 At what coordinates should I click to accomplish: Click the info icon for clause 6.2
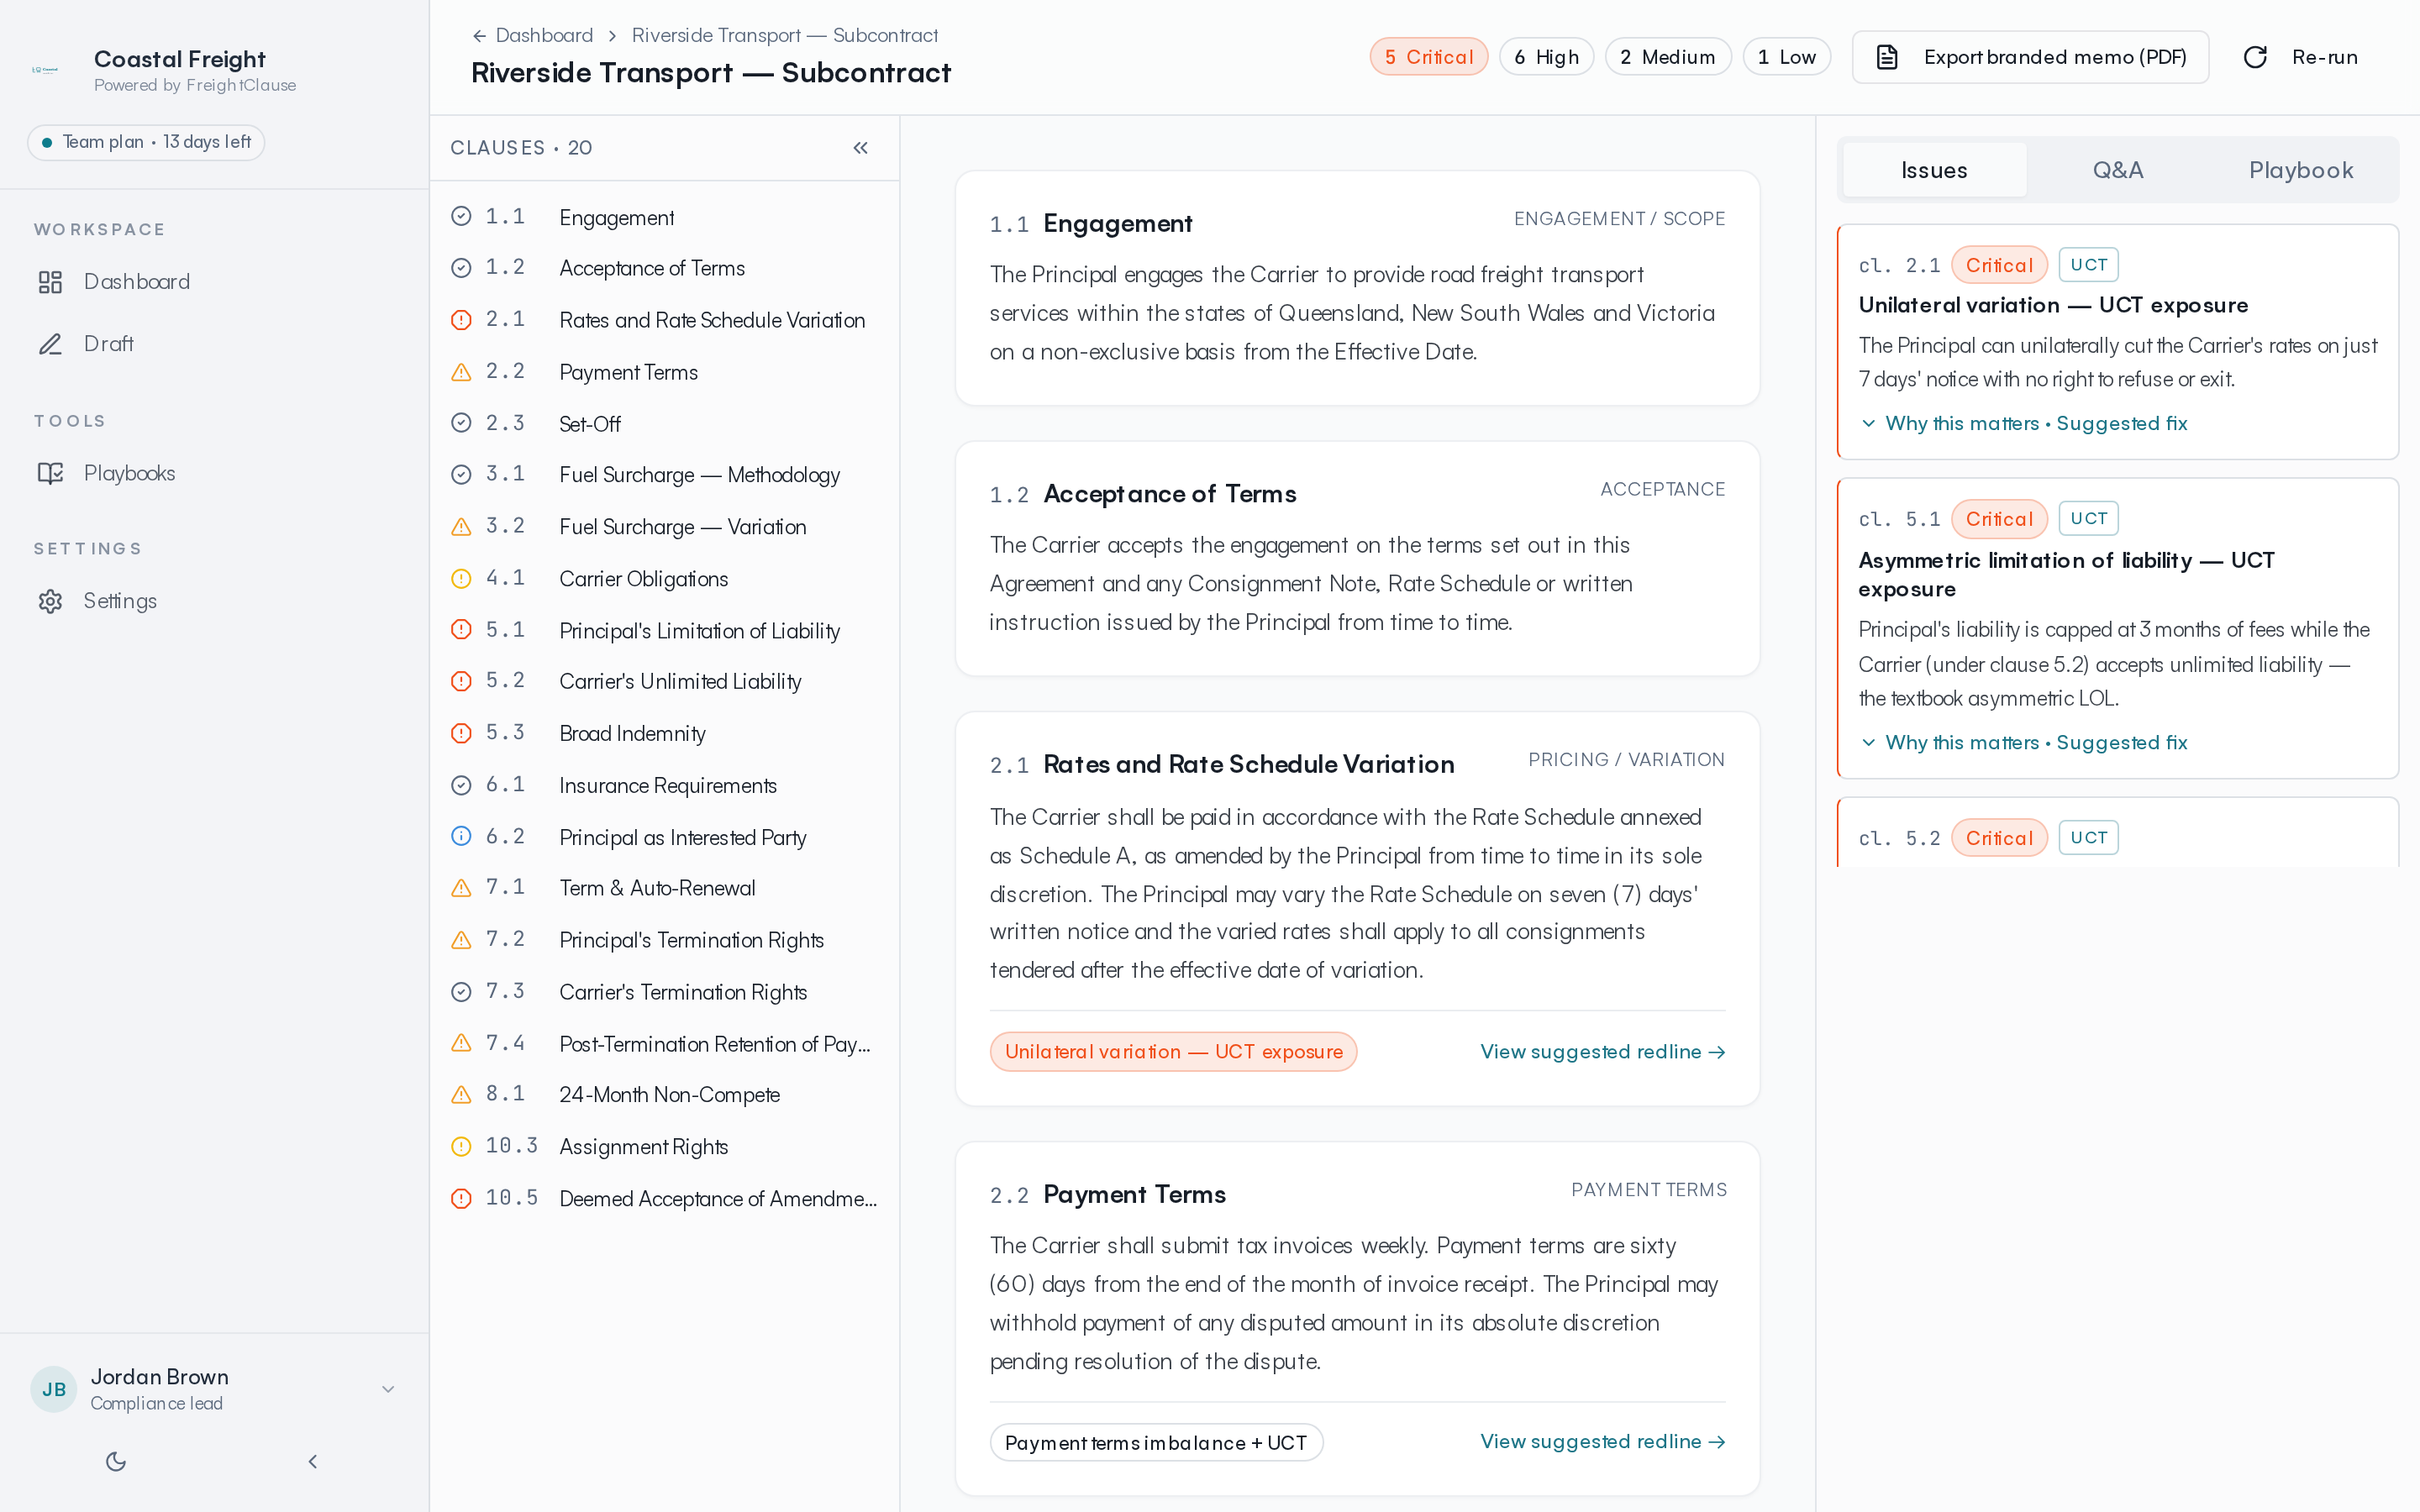[x=461, y=836]
